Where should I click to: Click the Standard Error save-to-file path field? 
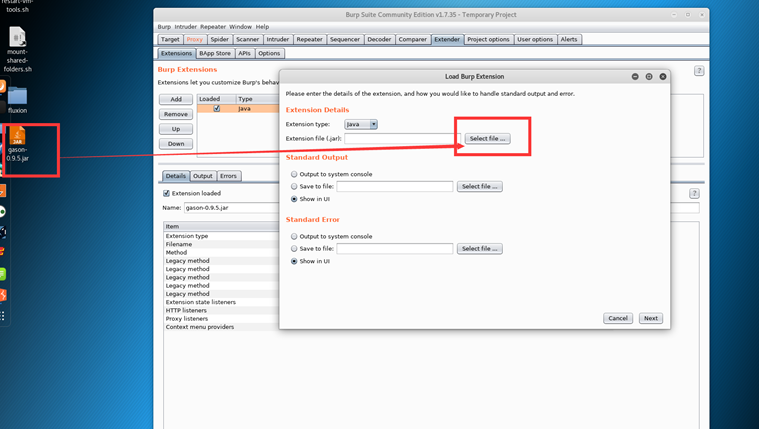(395, 248)
